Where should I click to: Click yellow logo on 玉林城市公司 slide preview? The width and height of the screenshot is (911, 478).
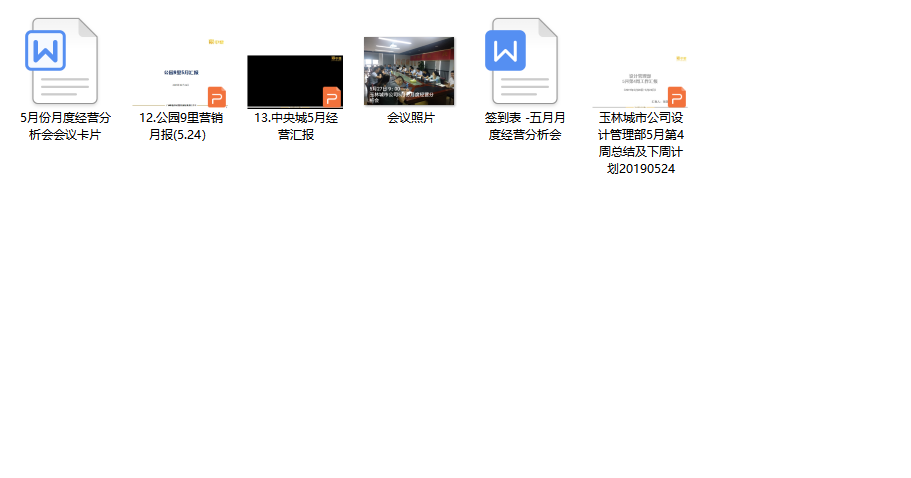(680, 59)
